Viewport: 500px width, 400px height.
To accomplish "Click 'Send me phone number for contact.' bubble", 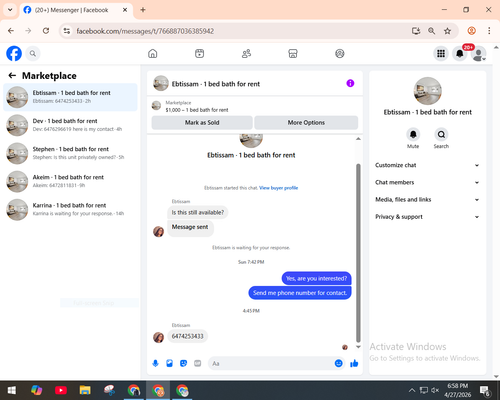I will tap(300, 293).
